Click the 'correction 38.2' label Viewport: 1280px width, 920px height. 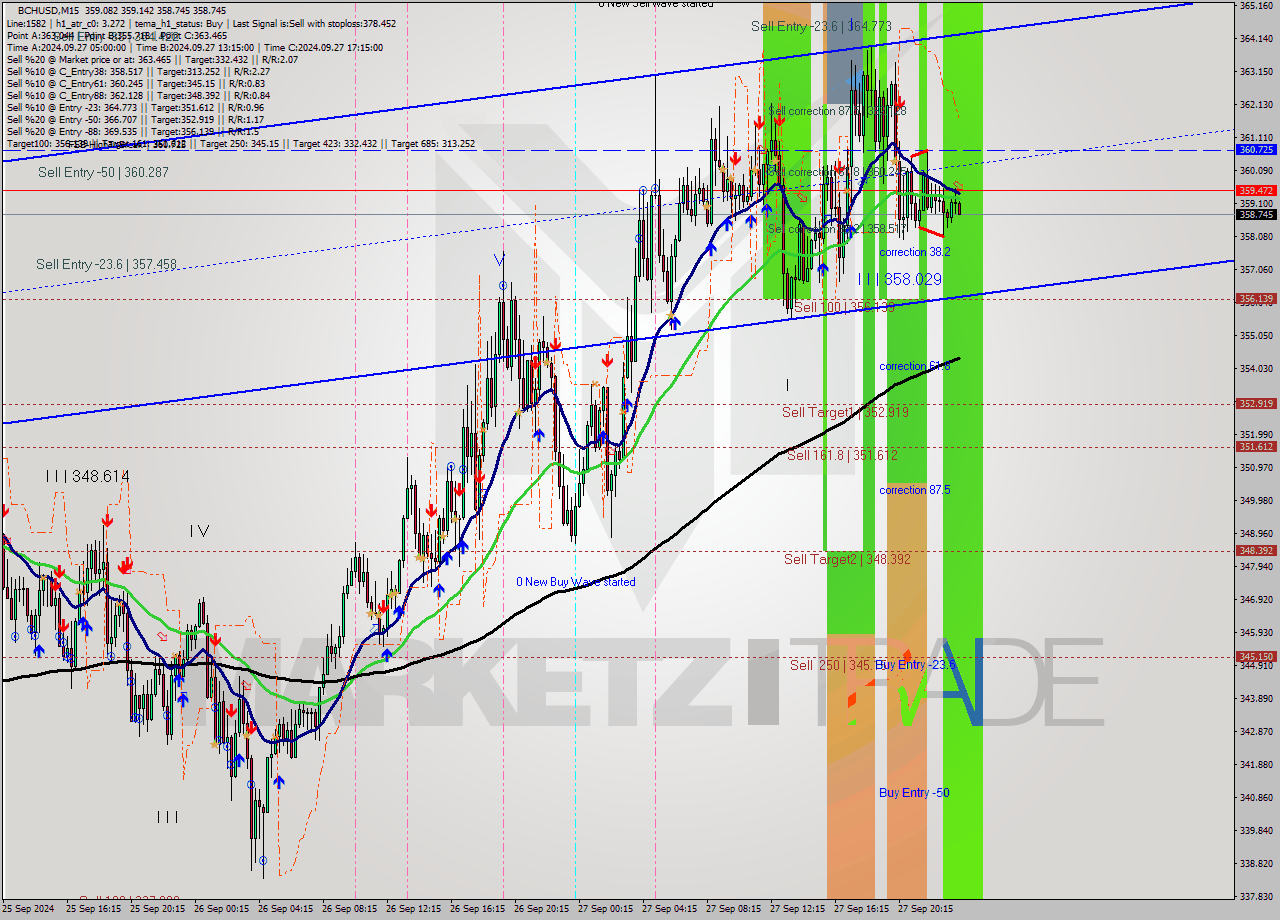[915, 252]
